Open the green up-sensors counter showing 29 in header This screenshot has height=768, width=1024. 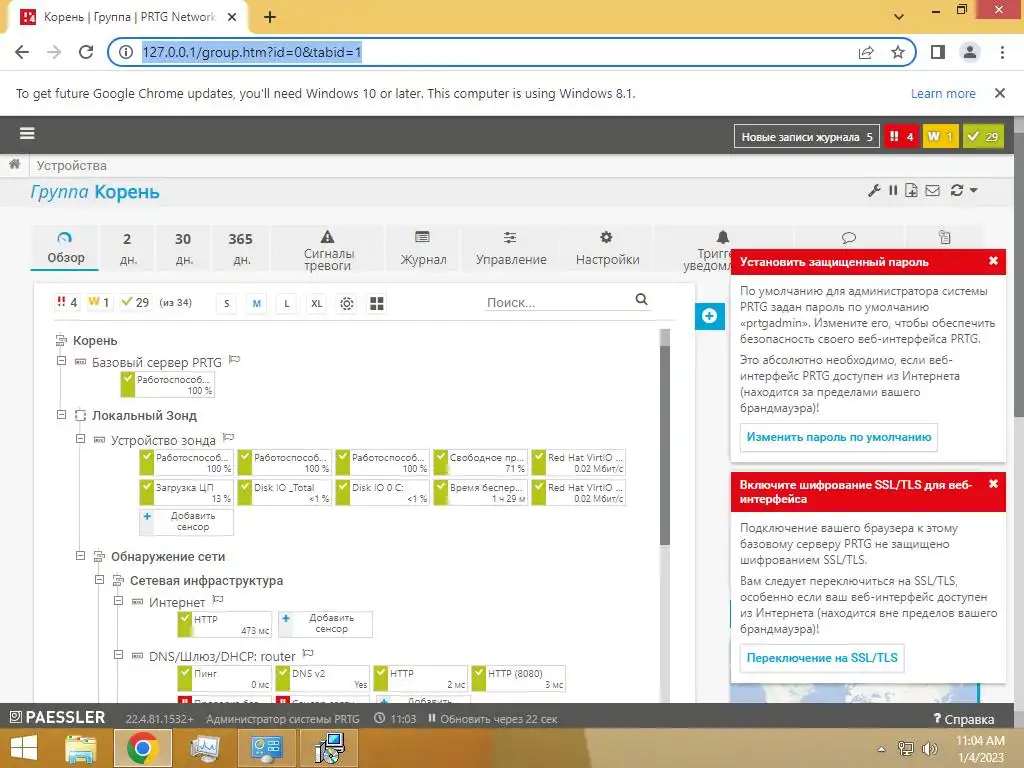pos(984,136)
